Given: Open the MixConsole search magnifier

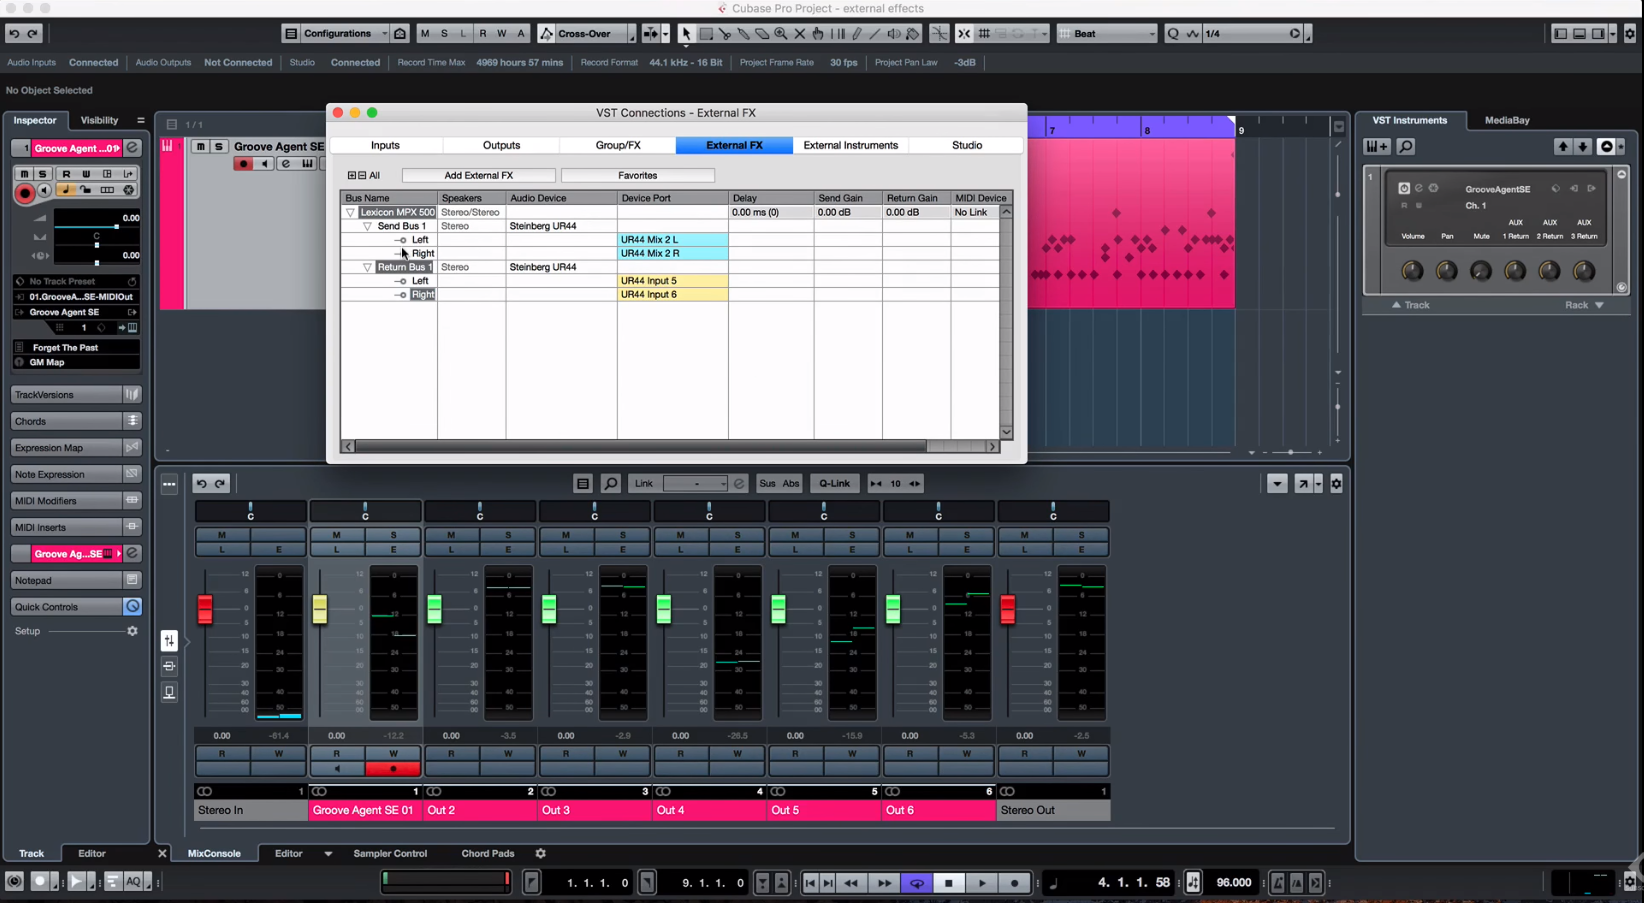Looking at the screenshot, I should [611, 484].
